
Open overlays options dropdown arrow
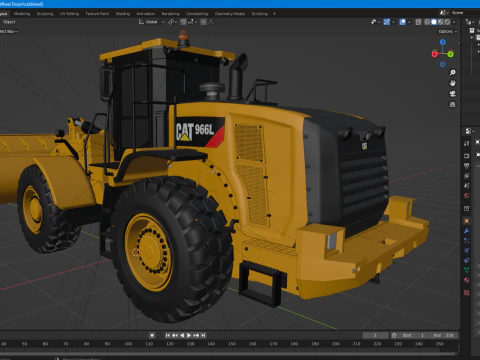point(409,22)
